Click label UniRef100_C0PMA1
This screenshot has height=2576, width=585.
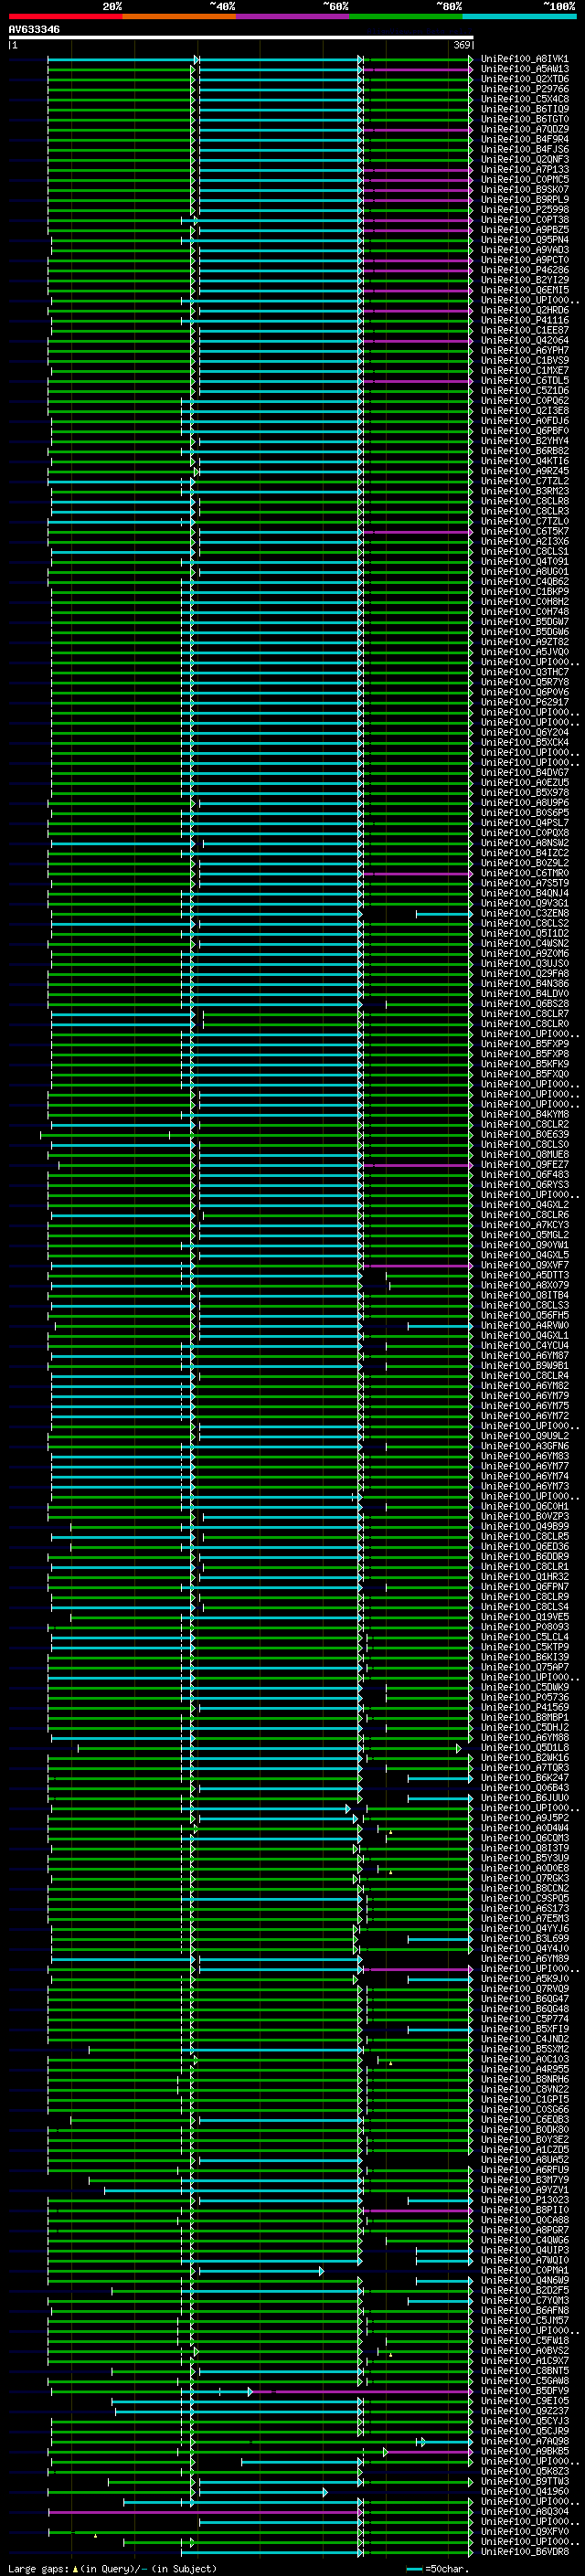(x=525, y=2271)
